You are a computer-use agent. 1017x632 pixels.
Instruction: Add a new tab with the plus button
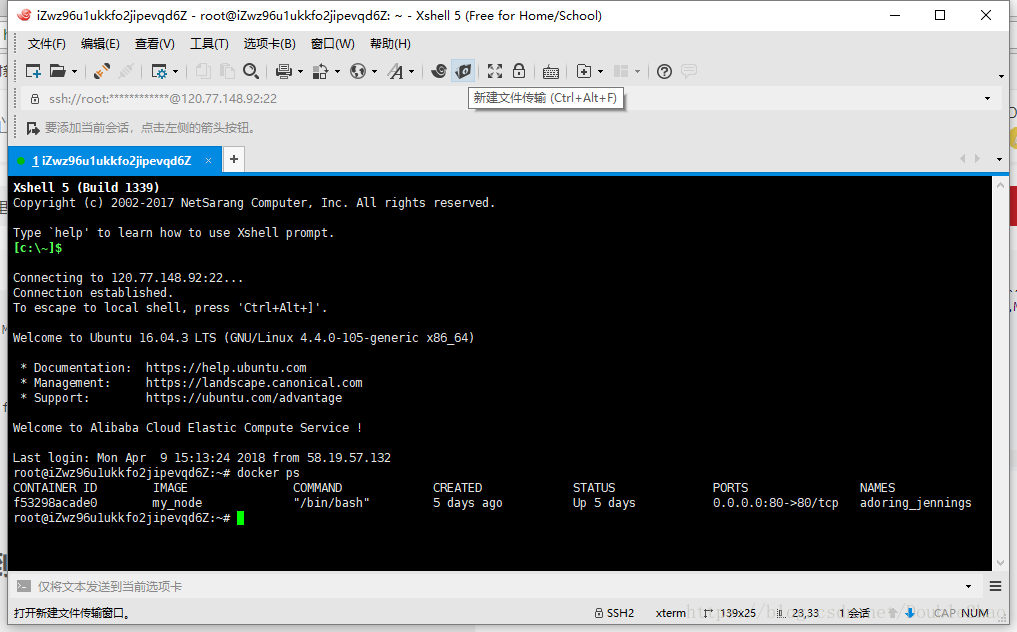pos(233,159)
